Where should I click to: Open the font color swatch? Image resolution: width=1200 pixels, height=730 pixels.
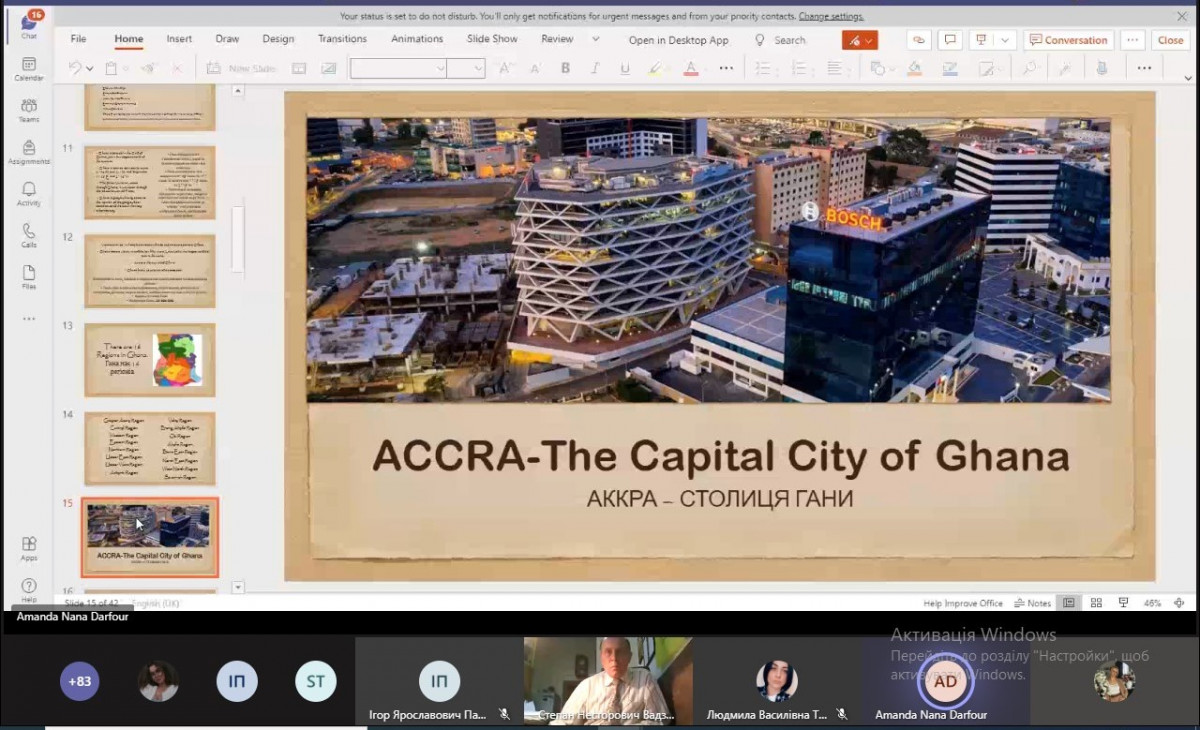(690, 68)
